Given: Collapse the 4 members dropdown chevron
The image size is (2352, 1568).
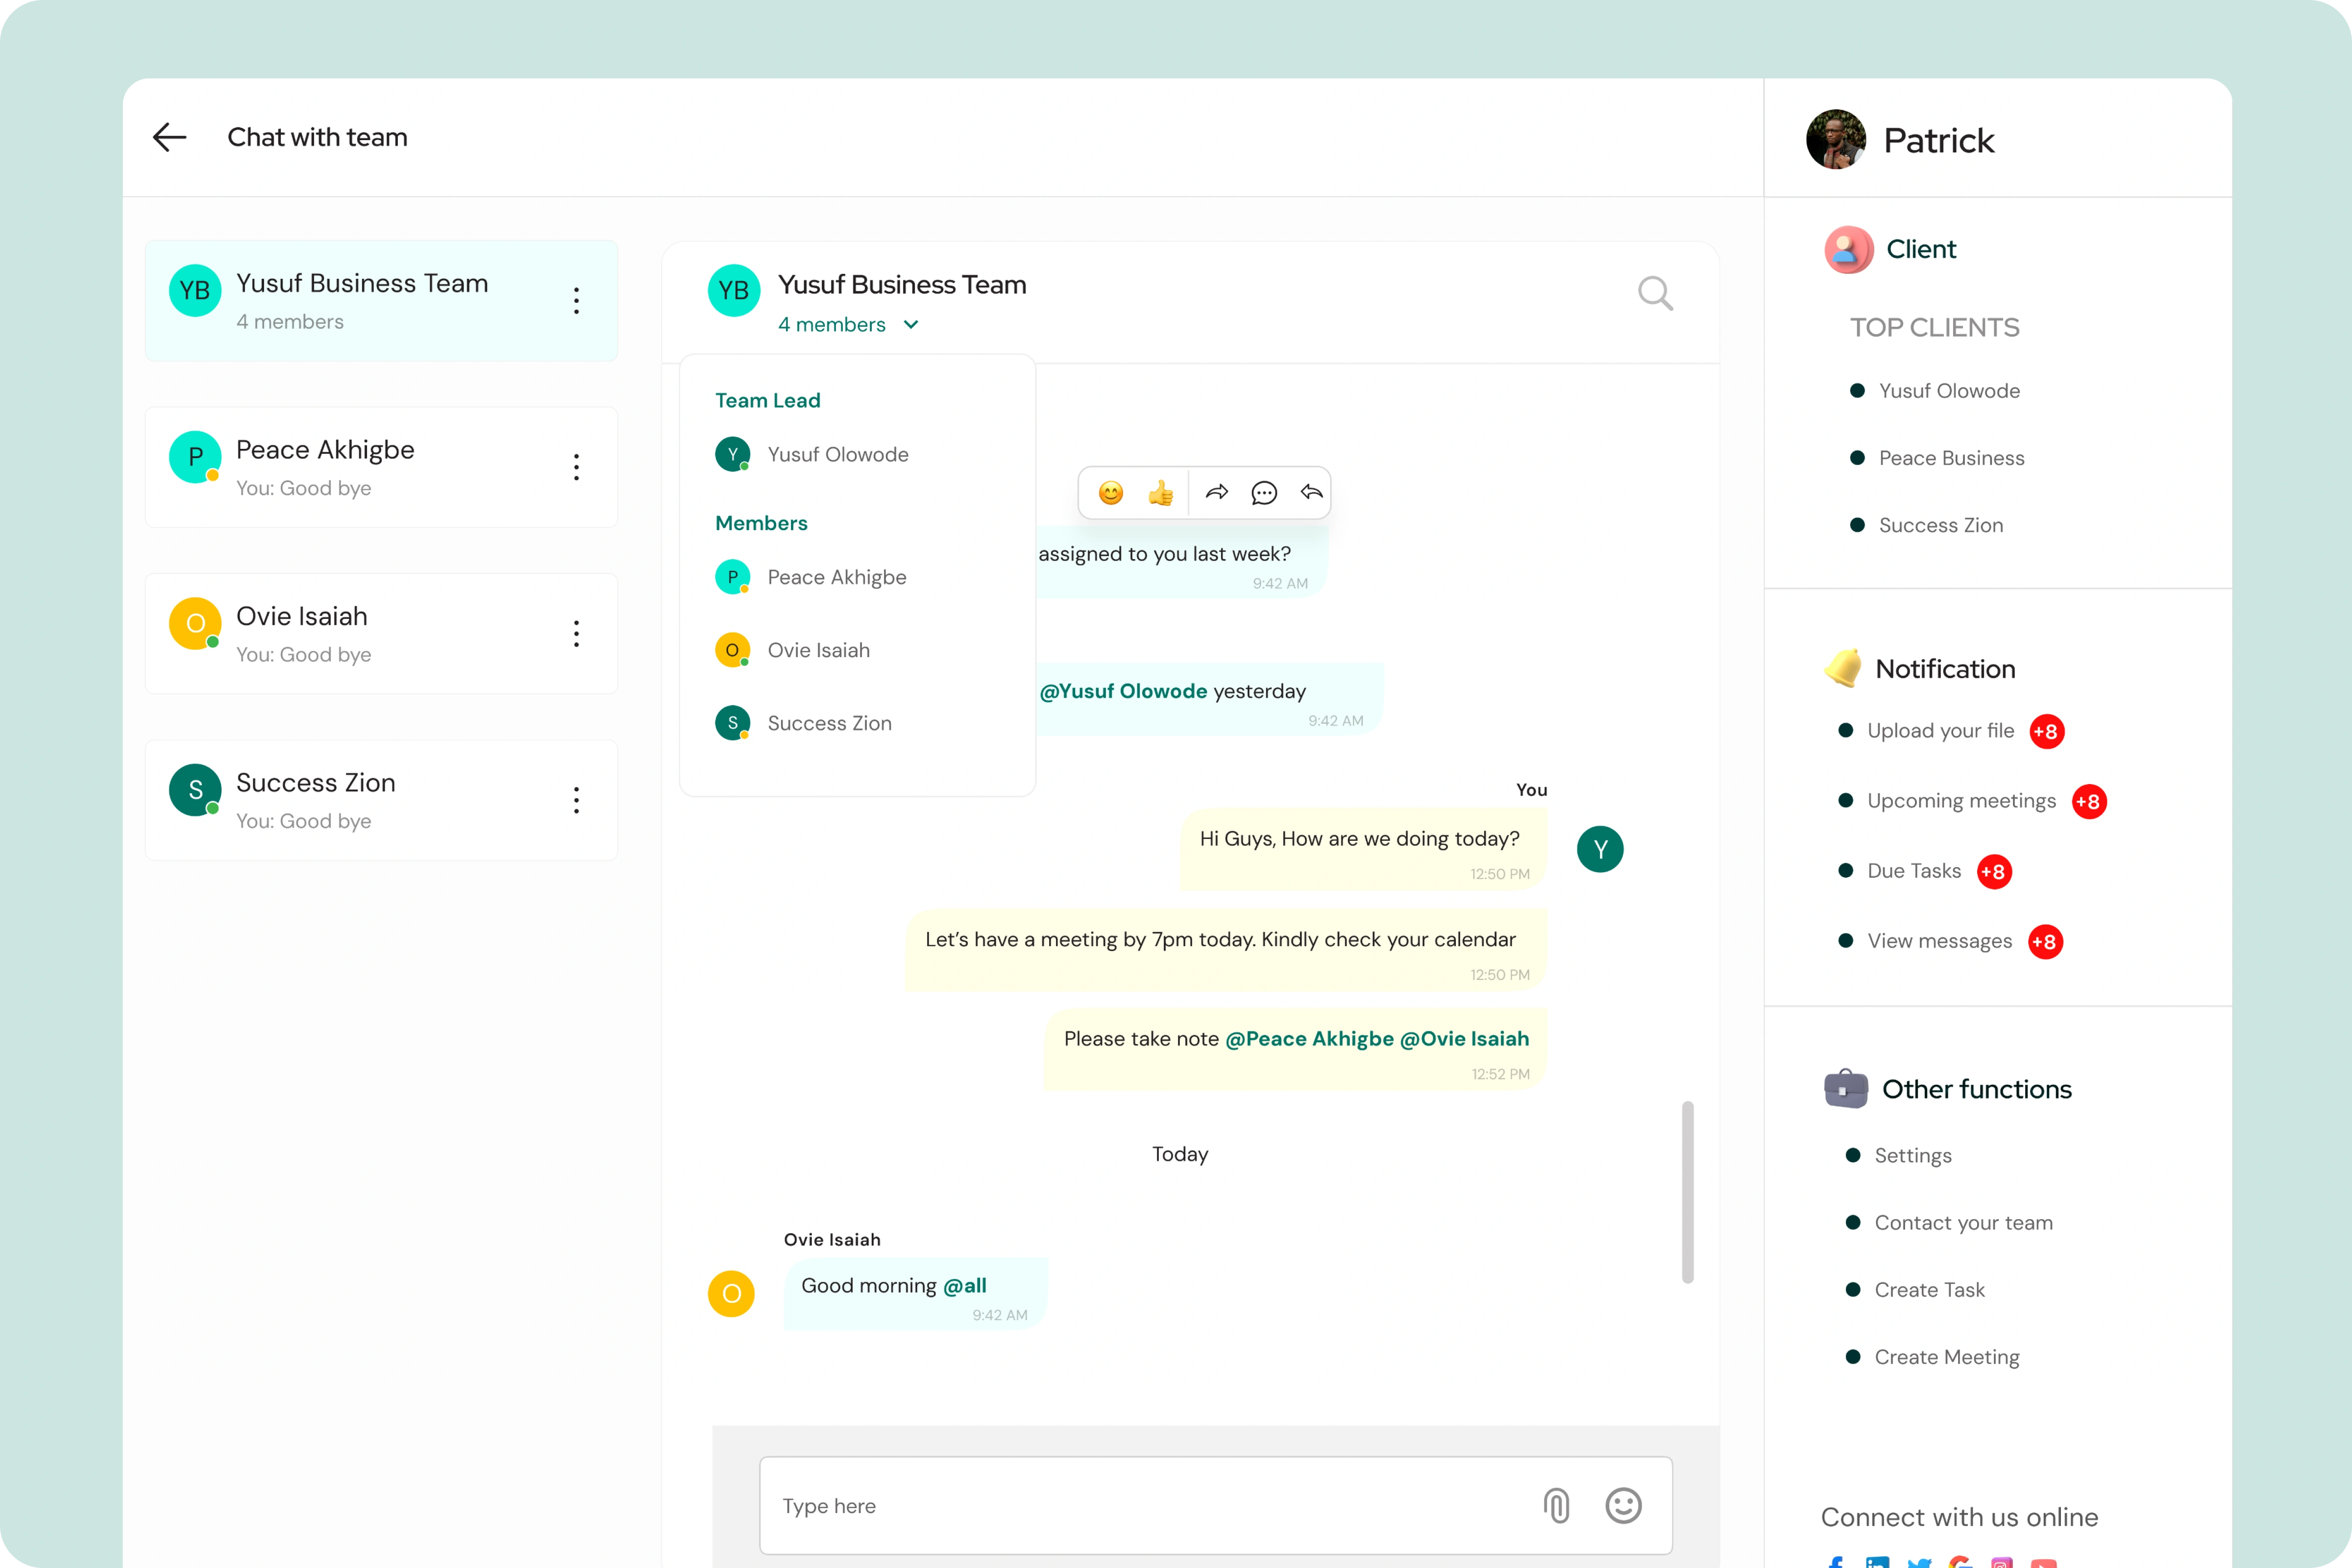Looking at the screenshot, I should click(911, 325).
